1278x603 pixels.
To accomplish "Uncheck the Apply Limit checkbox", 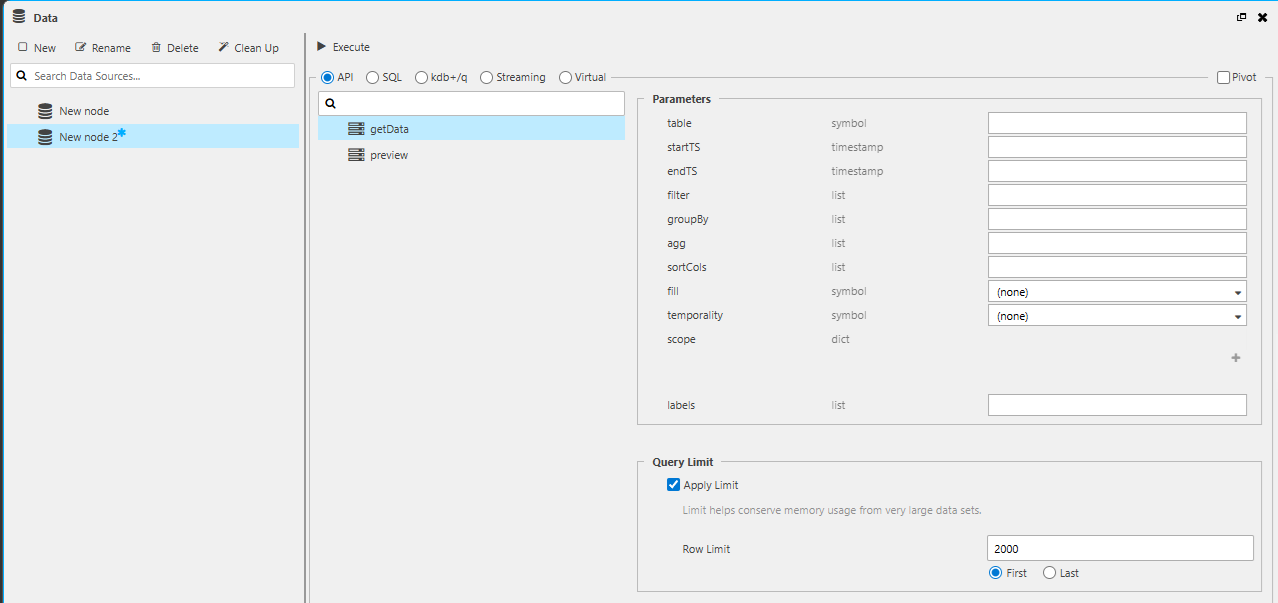I will (673, 485).
